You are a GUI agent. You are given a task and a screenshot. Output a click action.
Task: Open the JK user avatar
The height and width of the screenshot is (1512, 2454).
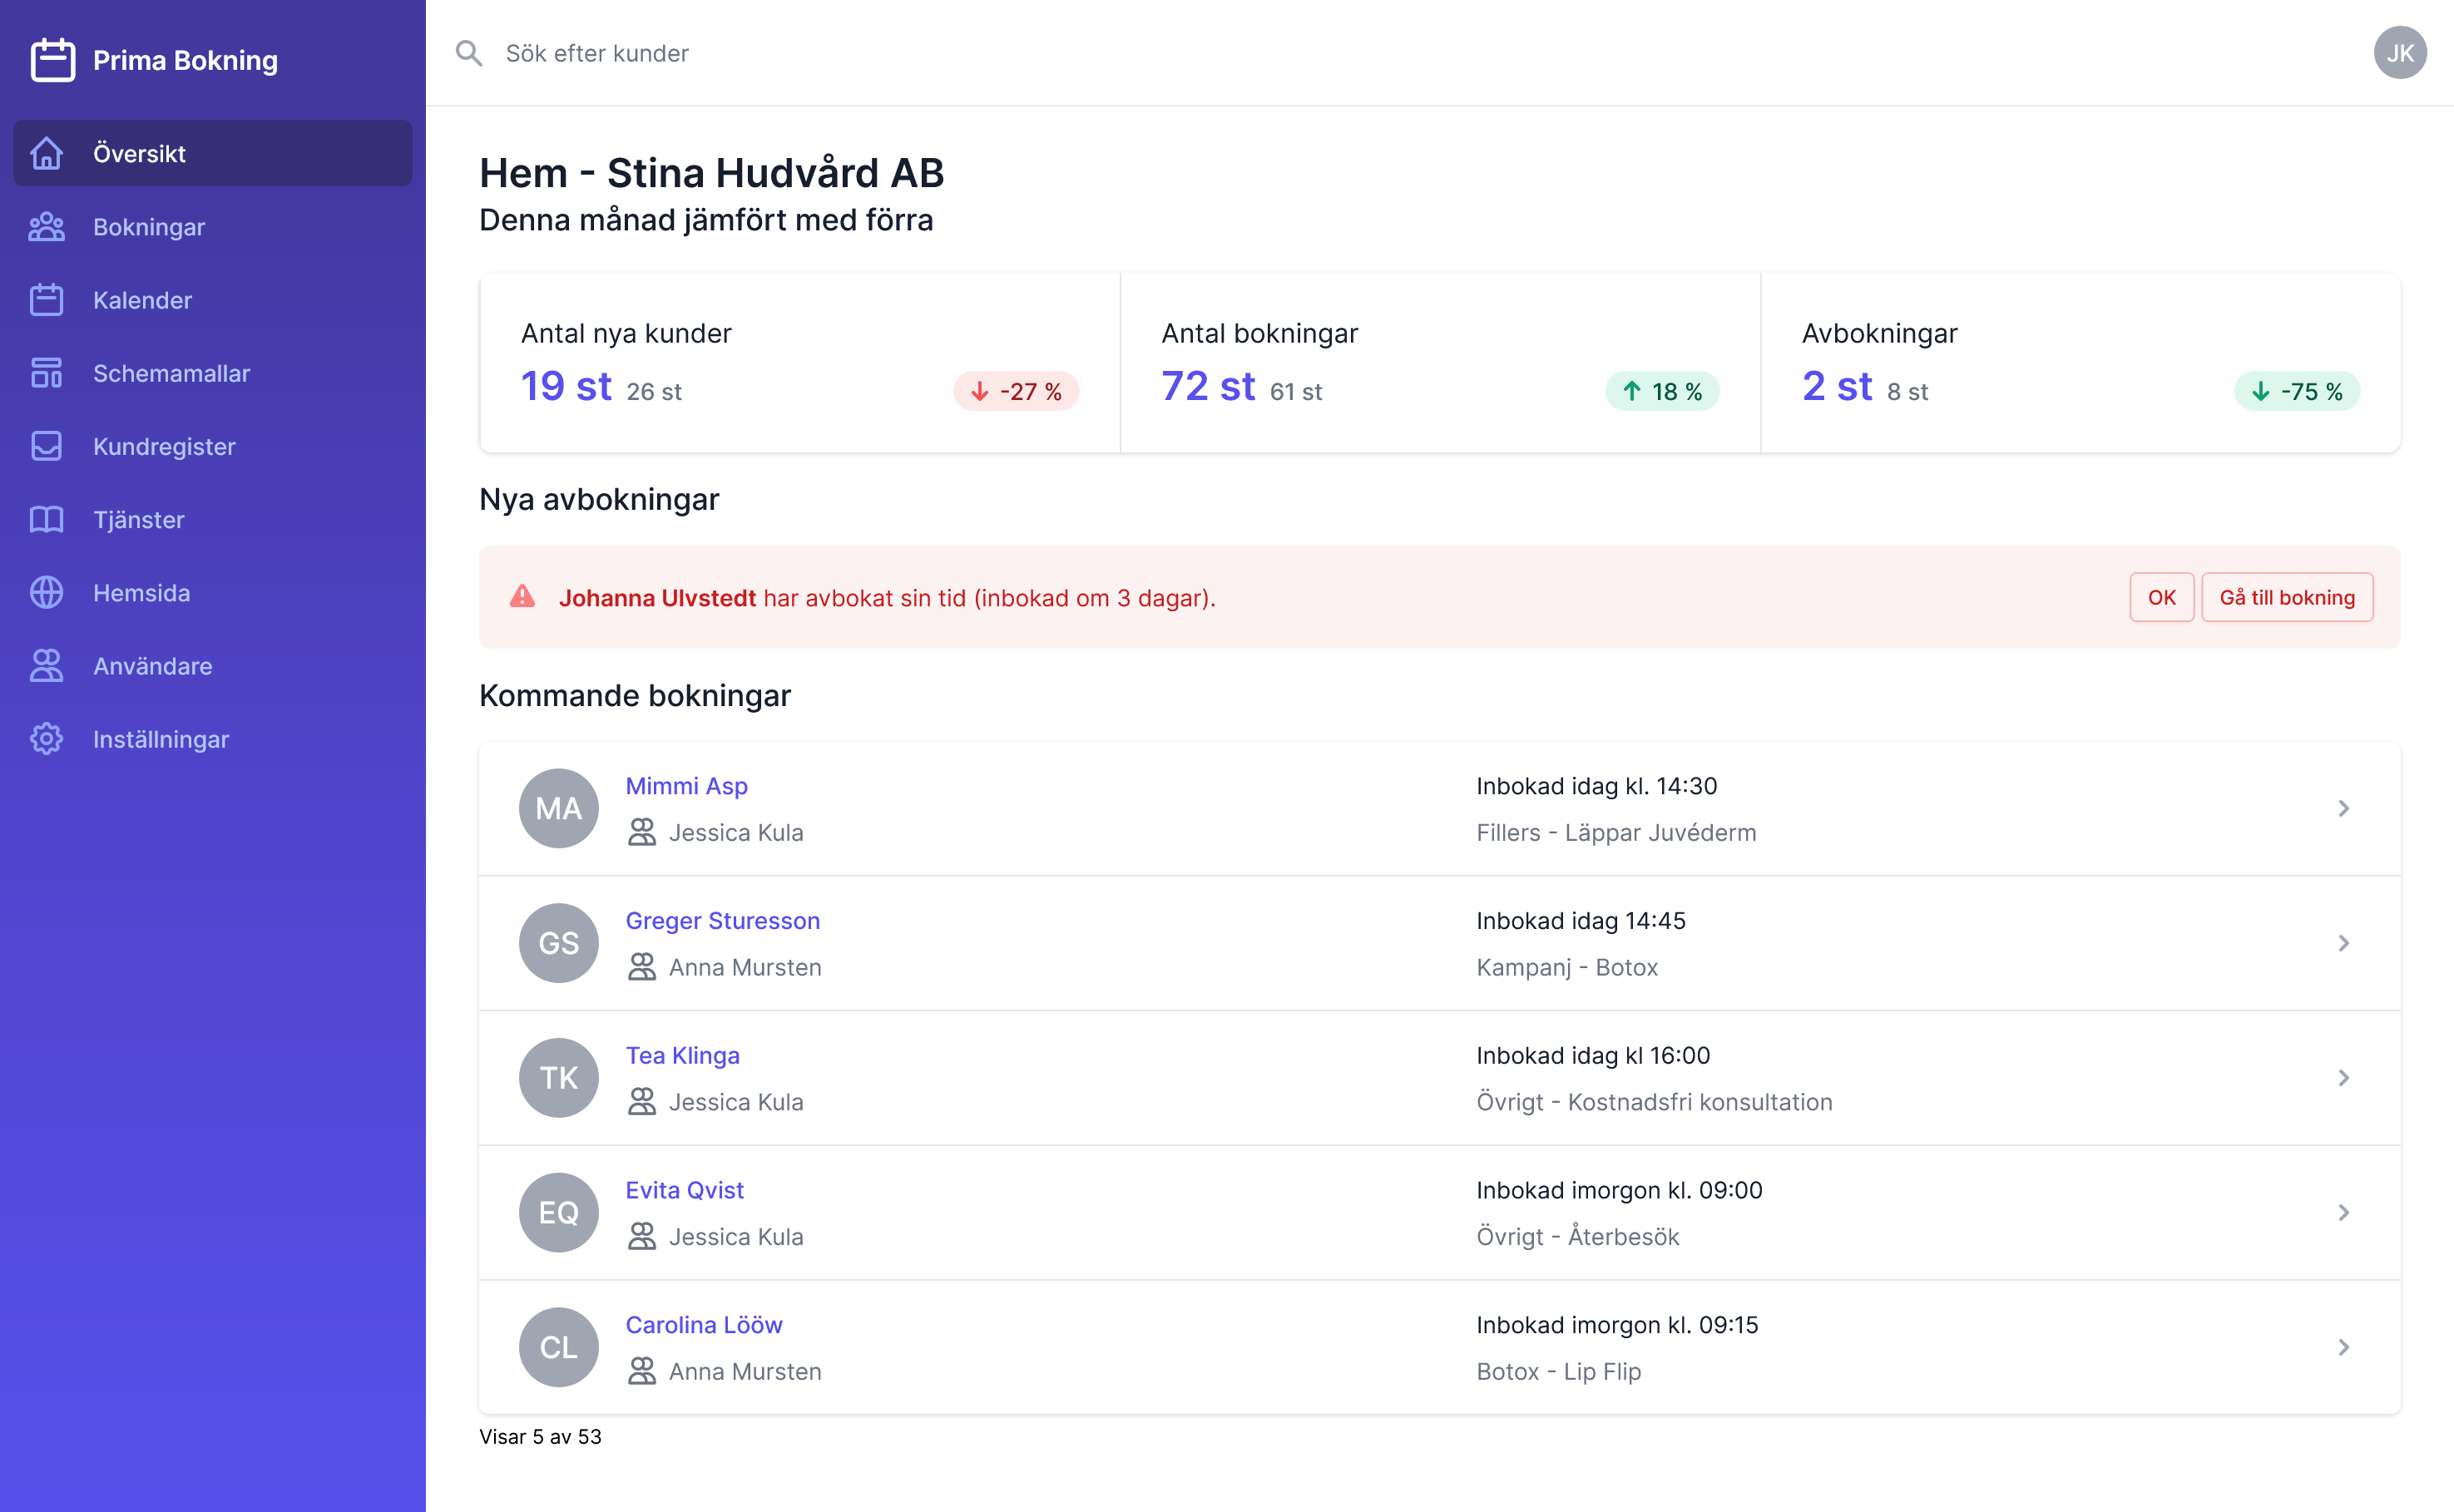(2400, 53)
